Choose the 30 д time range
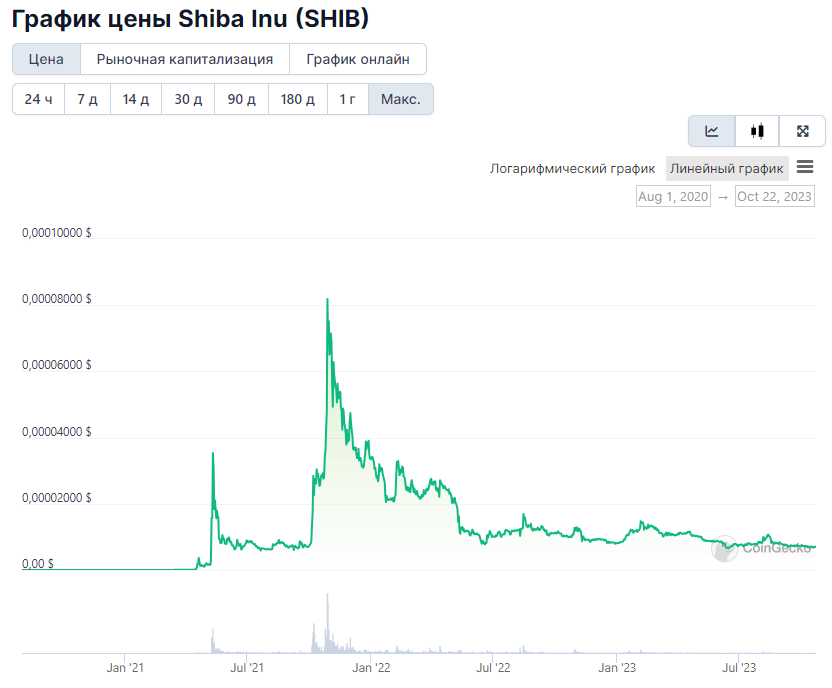This screenshot has width=832, height=688. pyautogui.click(x=188, y=99)
